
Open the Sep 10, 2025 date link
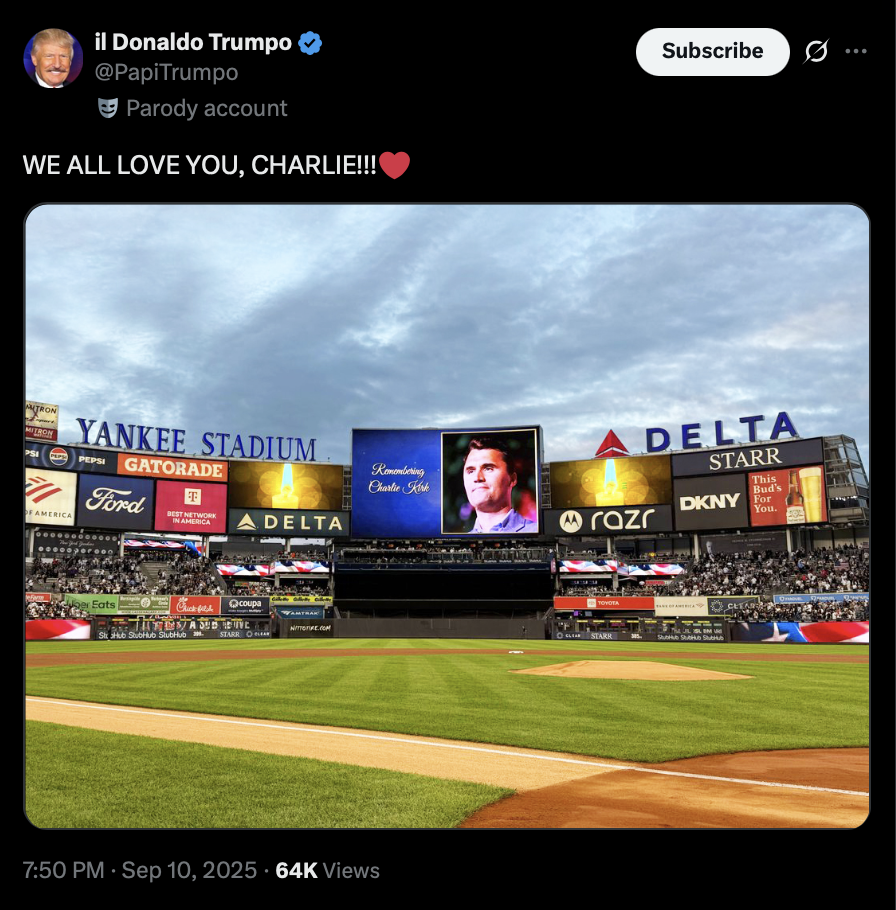pyautogui.click(x=189, y=871)
